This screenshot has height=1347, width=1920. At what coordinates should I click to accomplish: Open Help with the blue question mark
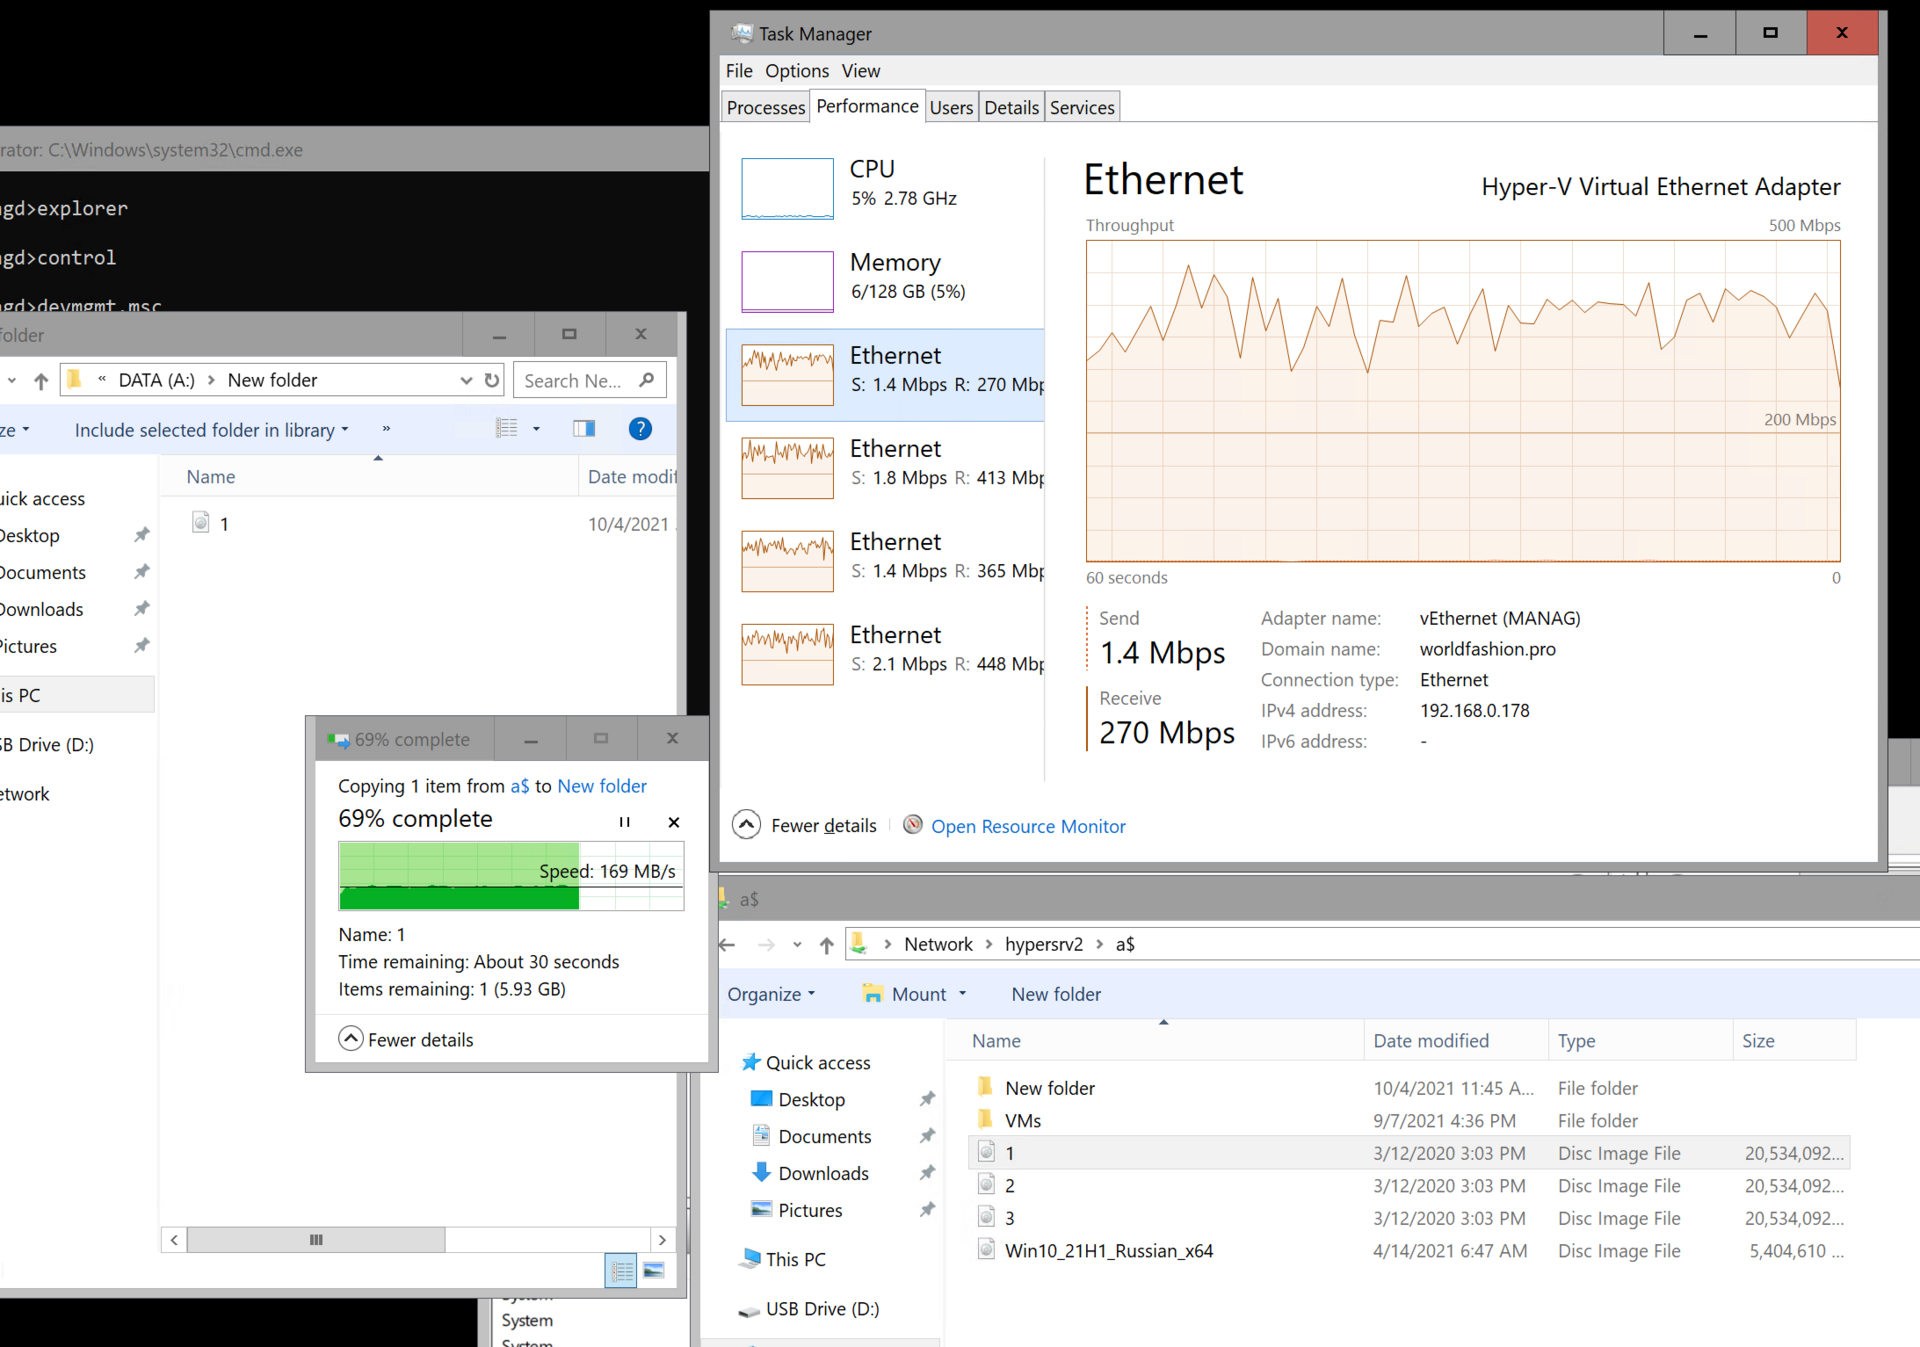tap(640, 429)
